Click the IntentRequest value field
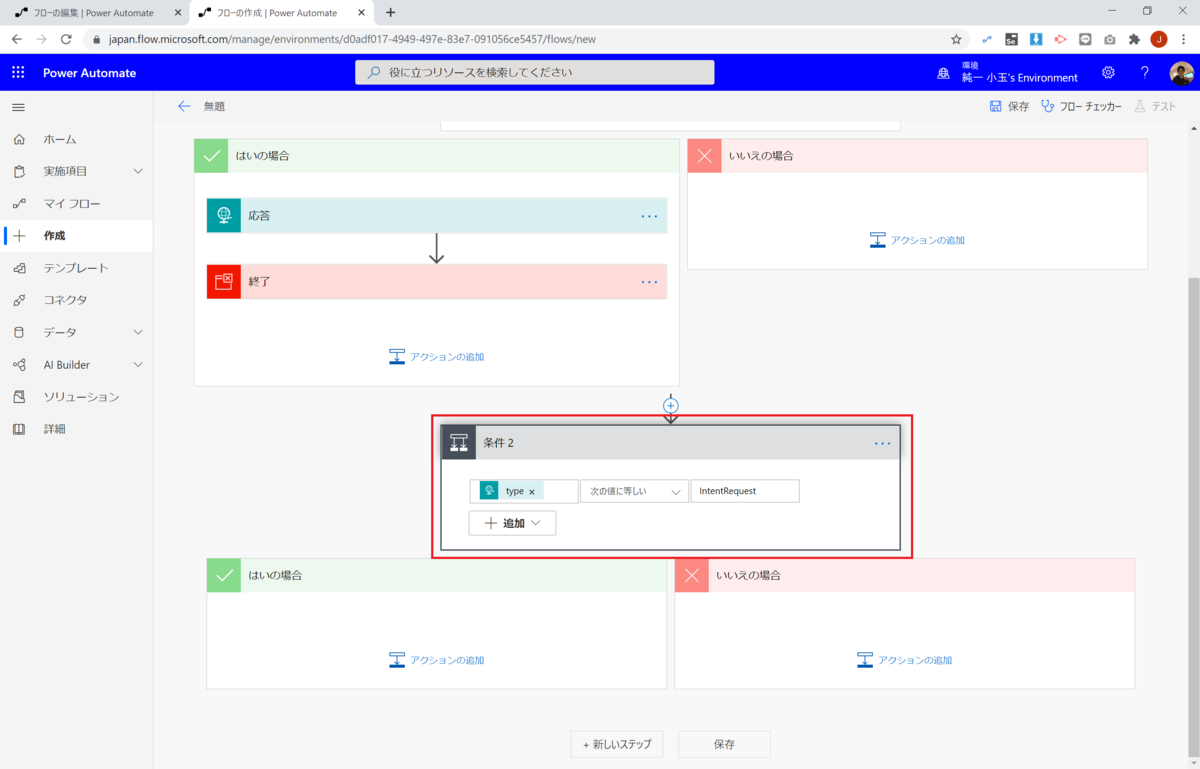Image resolution: width=1200 pixels, height=769 pixels. click(x=745, y=491)
